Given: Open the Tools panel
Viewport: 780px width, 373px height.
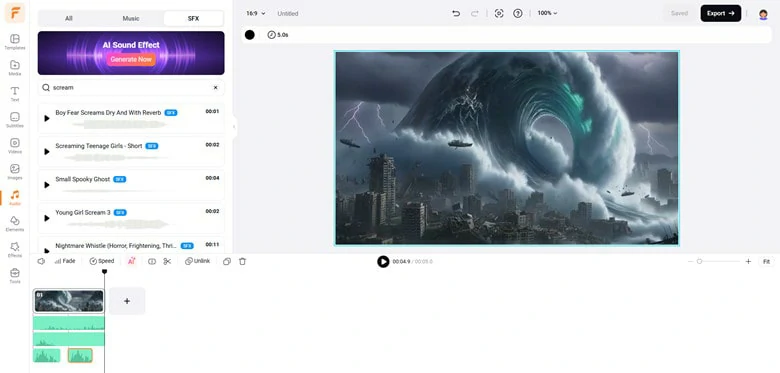Looking at the screenshot, I should point(14,276).
